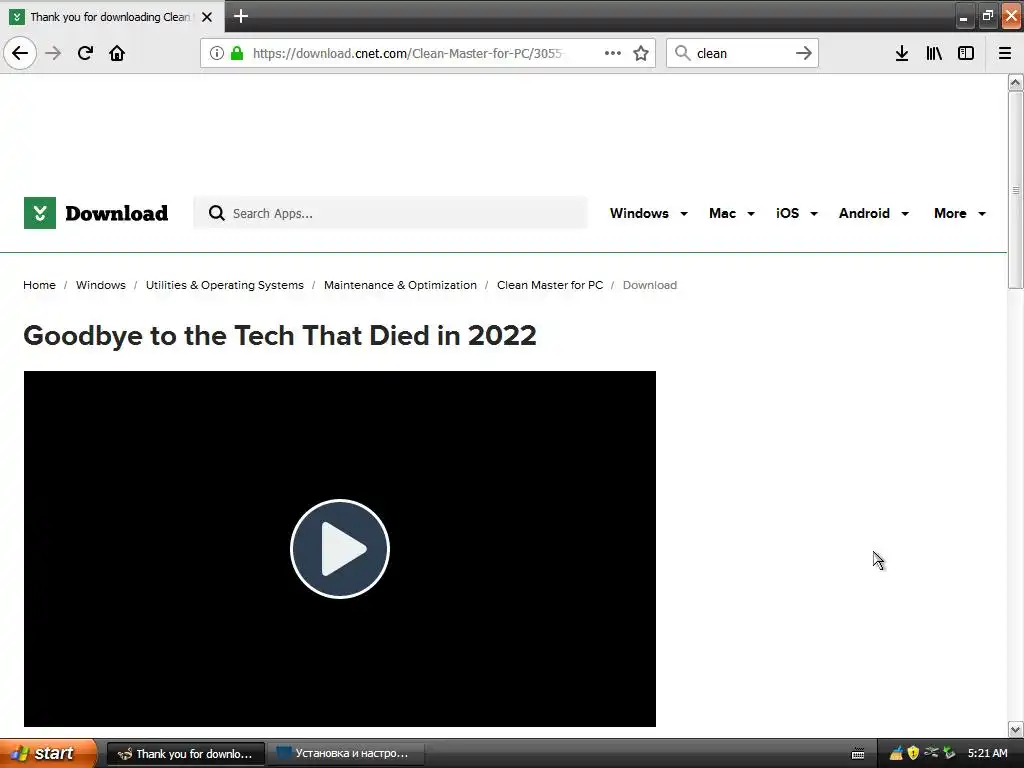Expand the Android menu dropdown
The image size is (1024, 768).
pyautogui.click(x=874, y=214)
